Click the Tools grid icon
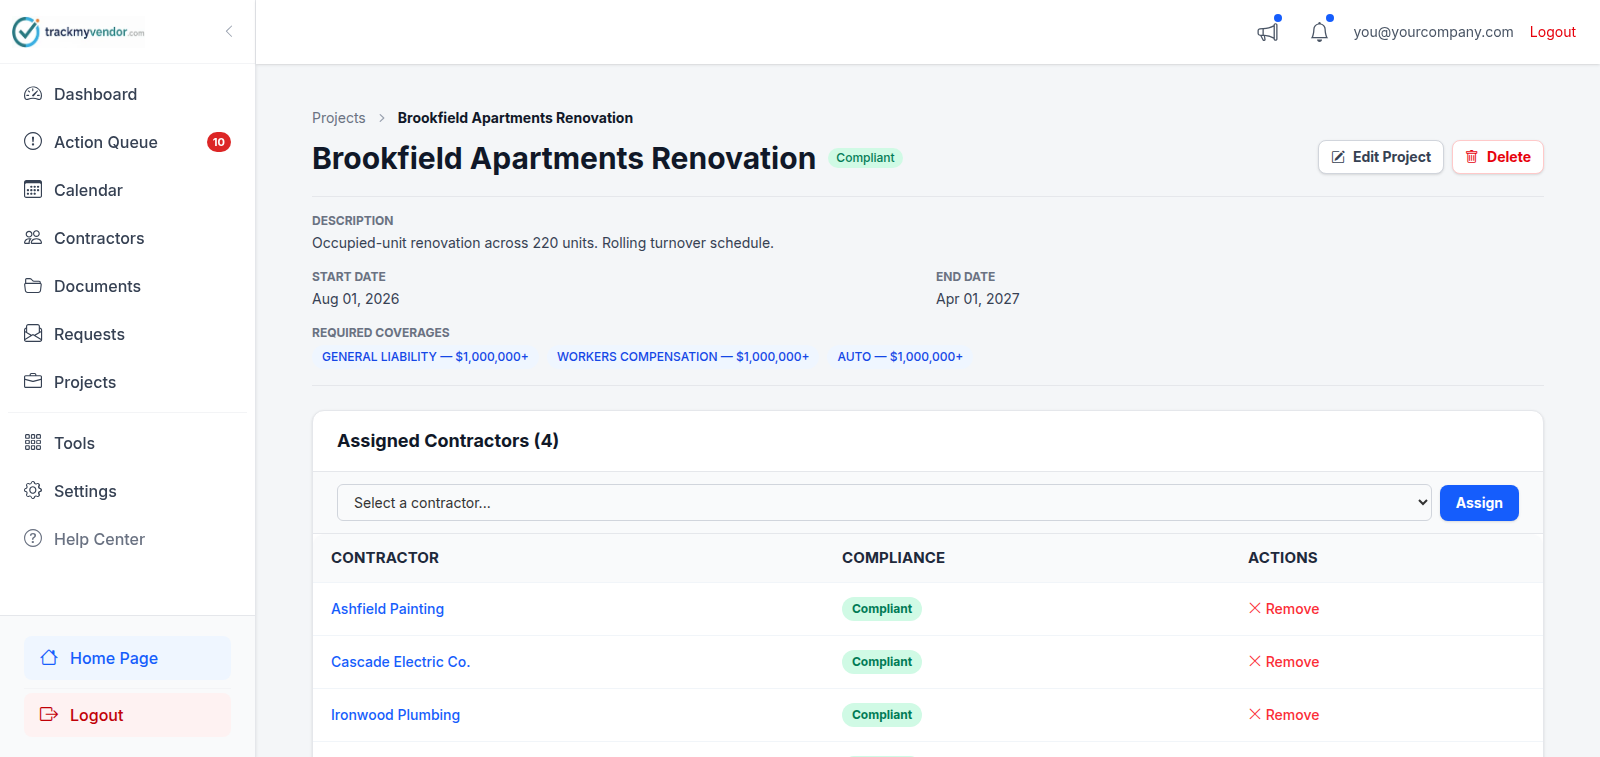The width and height of the screenshot is (1600, 757). pos(33,442)
